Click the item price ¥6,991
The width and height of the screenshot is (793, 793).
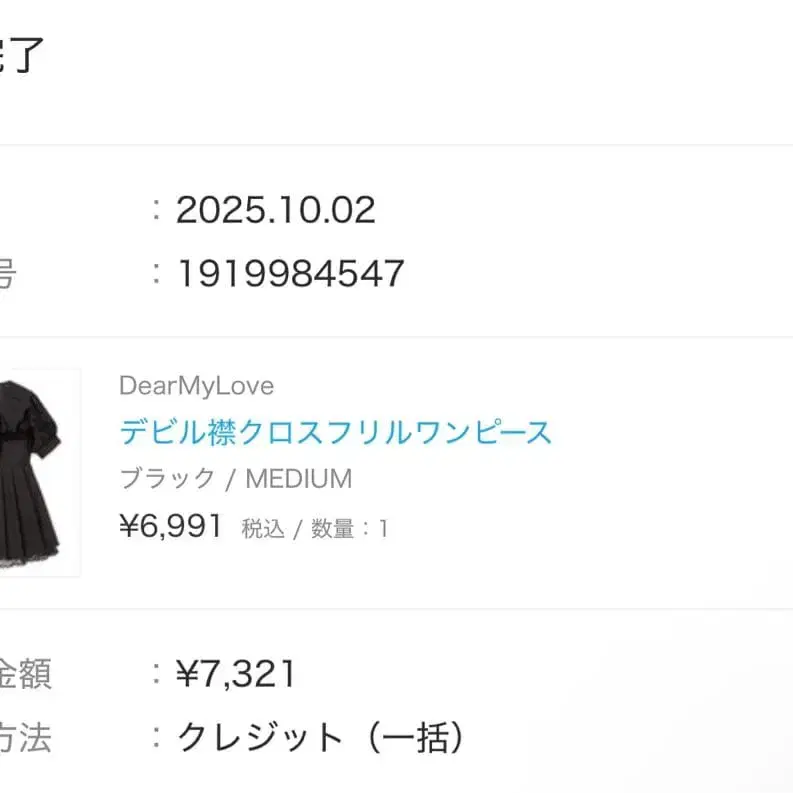170,526
